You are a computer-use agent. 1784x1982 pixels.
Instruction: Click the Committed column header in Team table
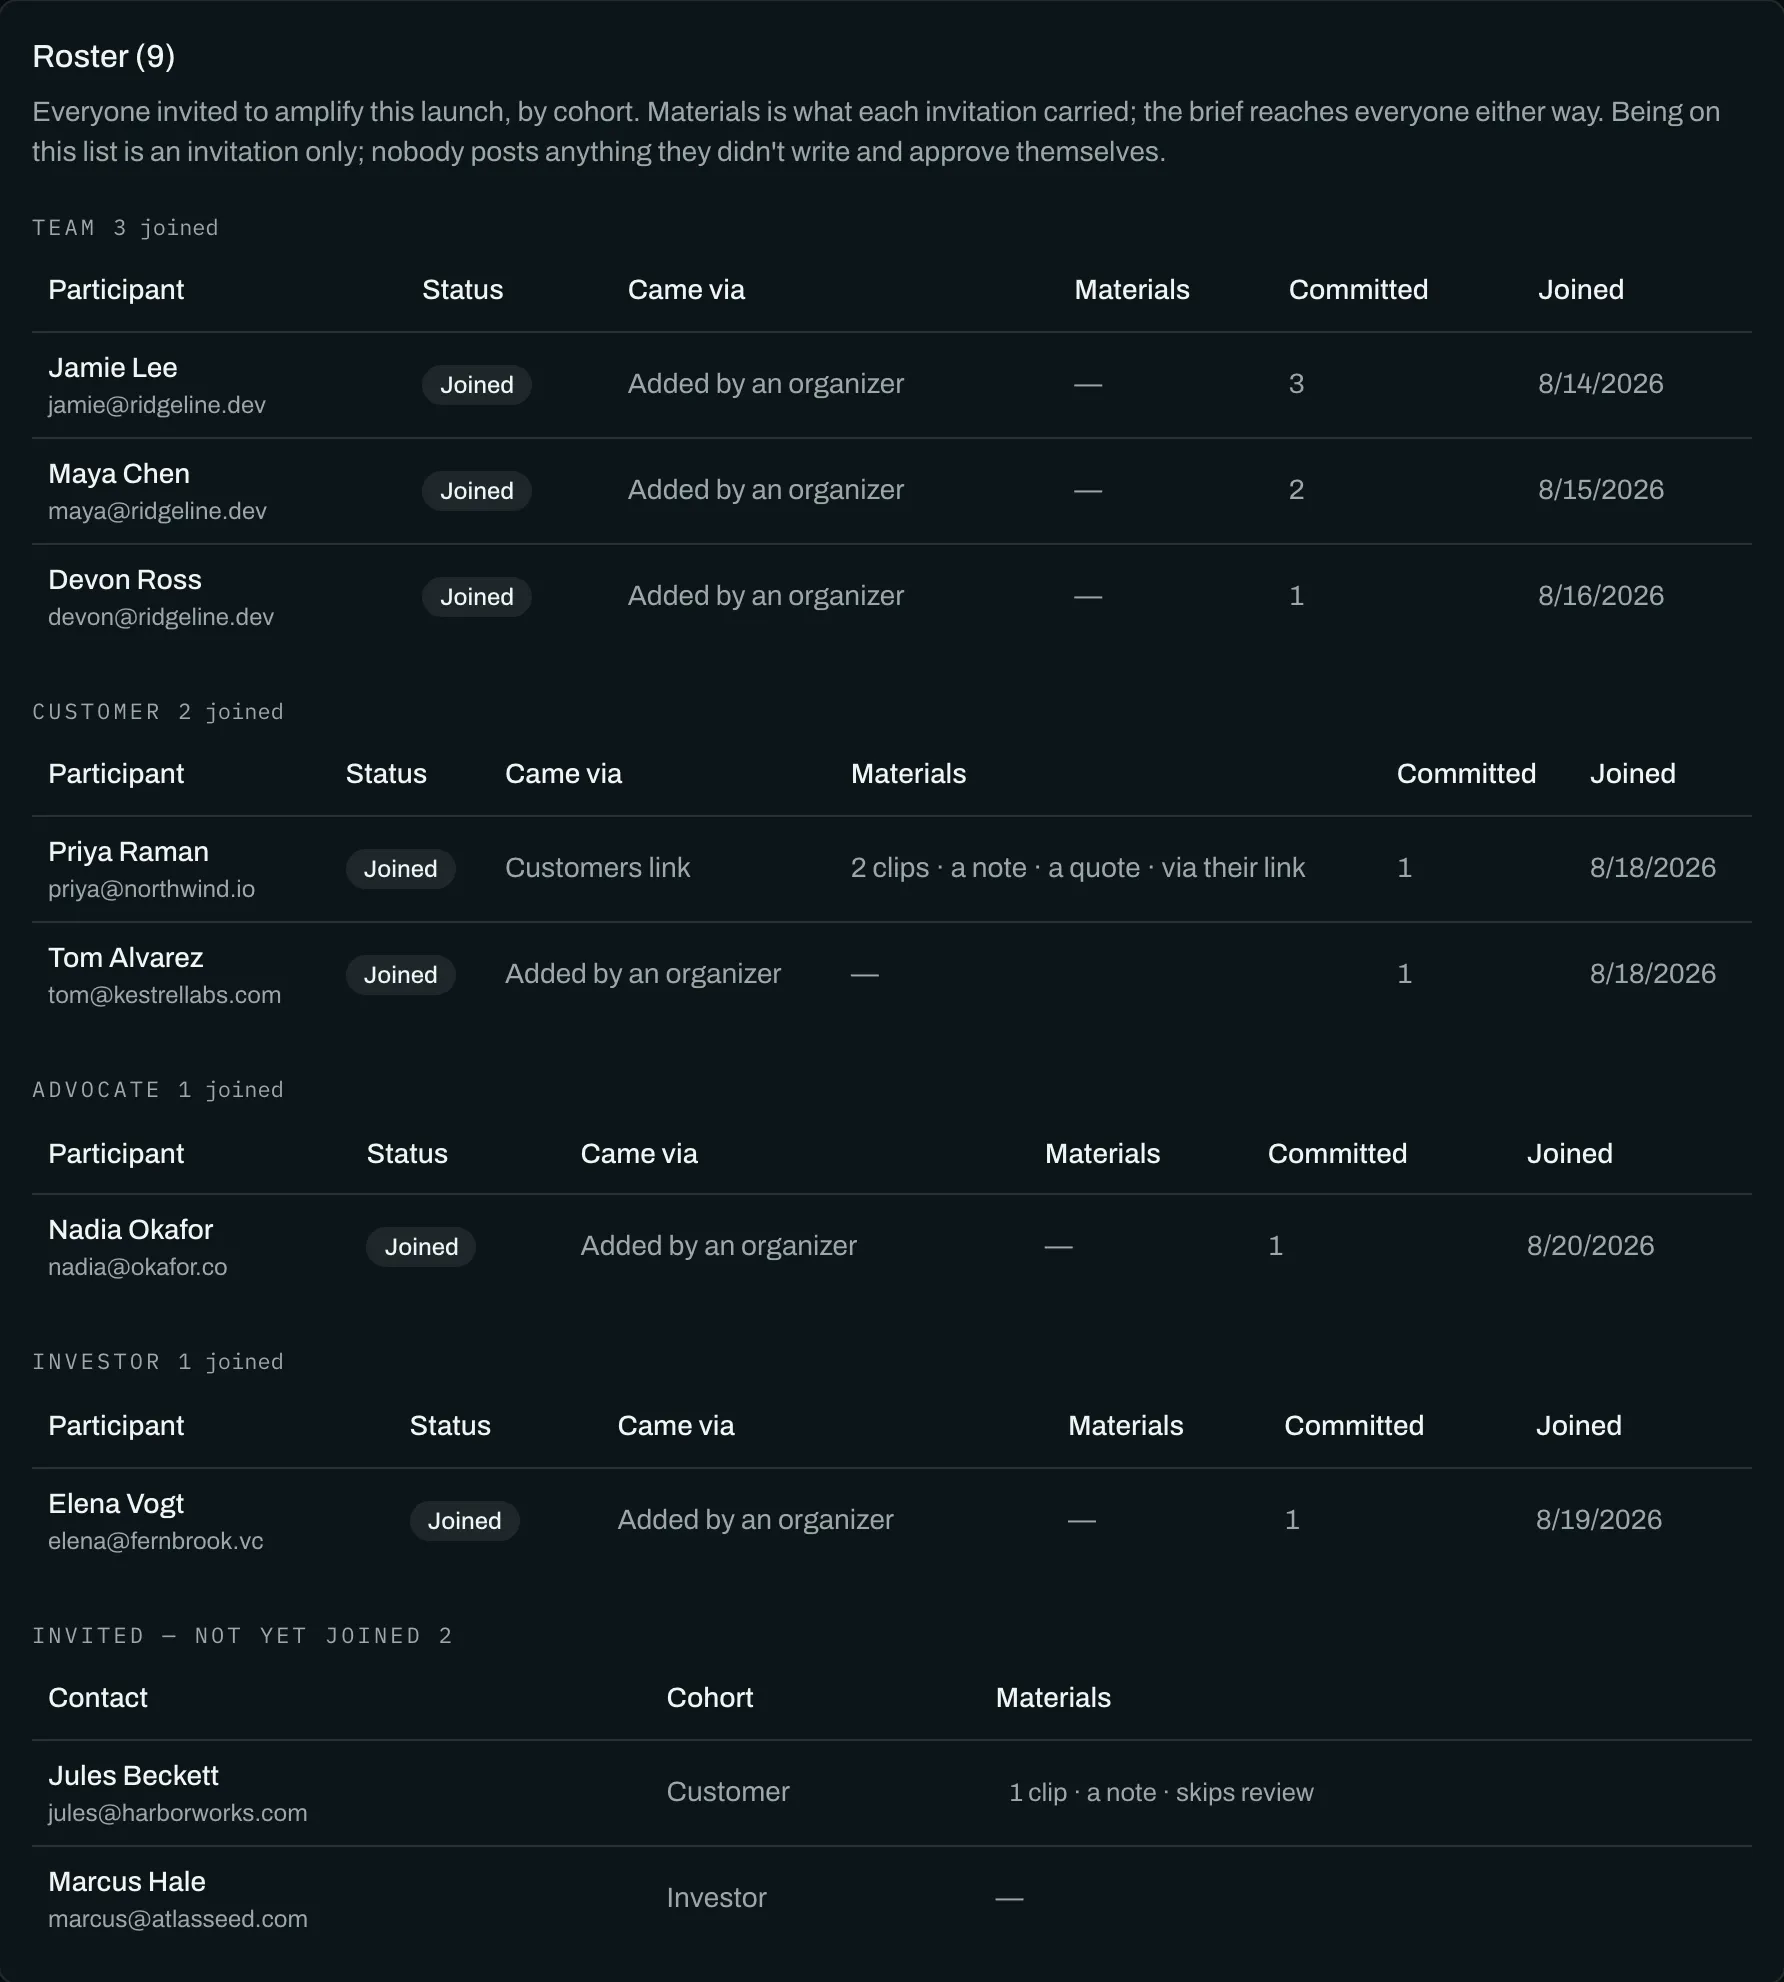(1357, 290)
